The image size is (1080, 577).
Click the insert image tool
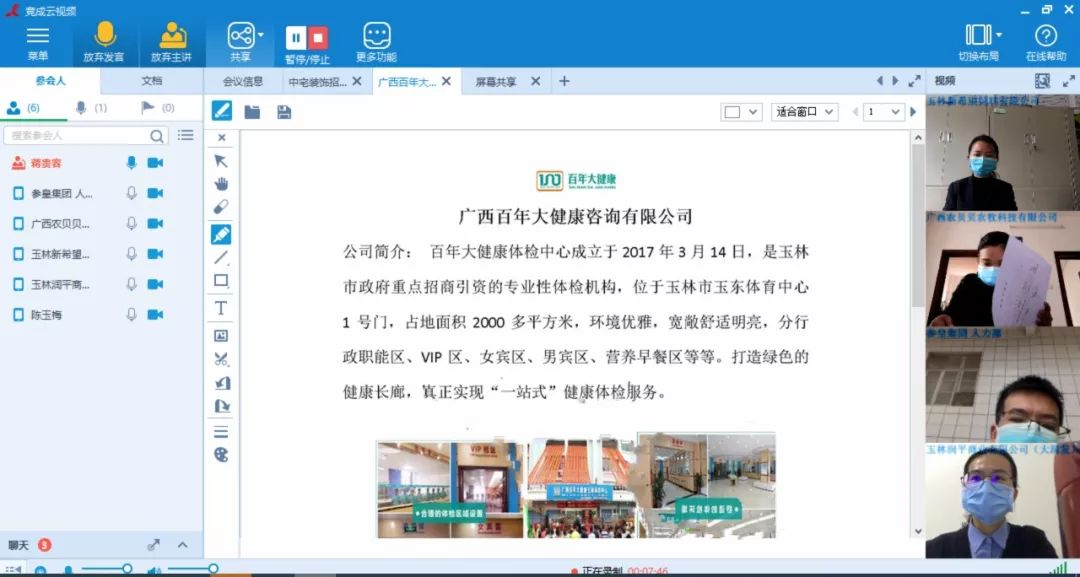point(221,336)
